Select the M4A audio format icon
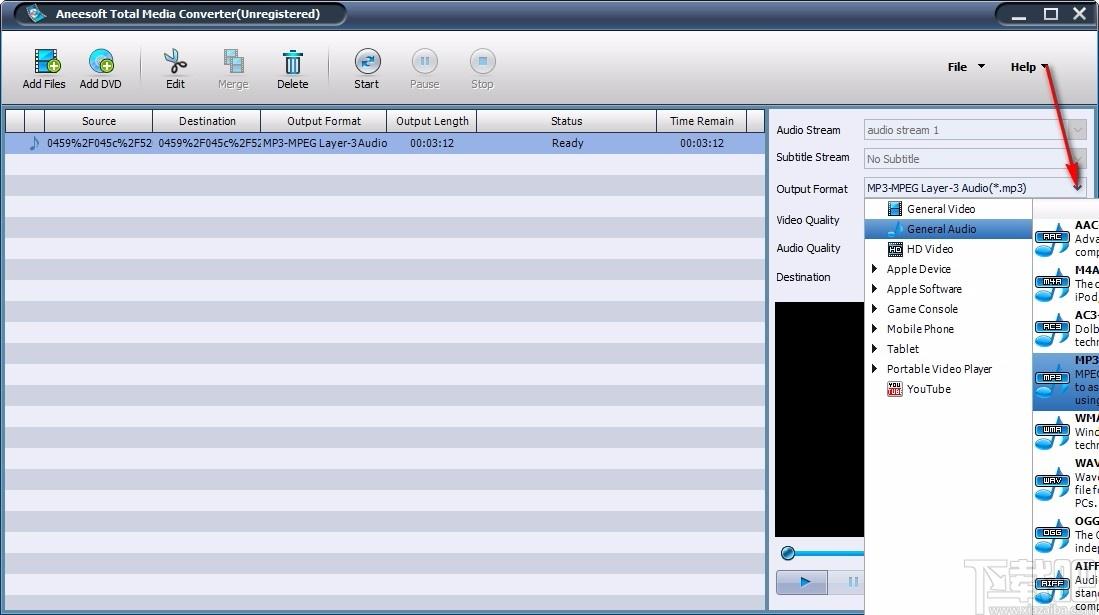 pyautogui.click(x=1052, y=284)
